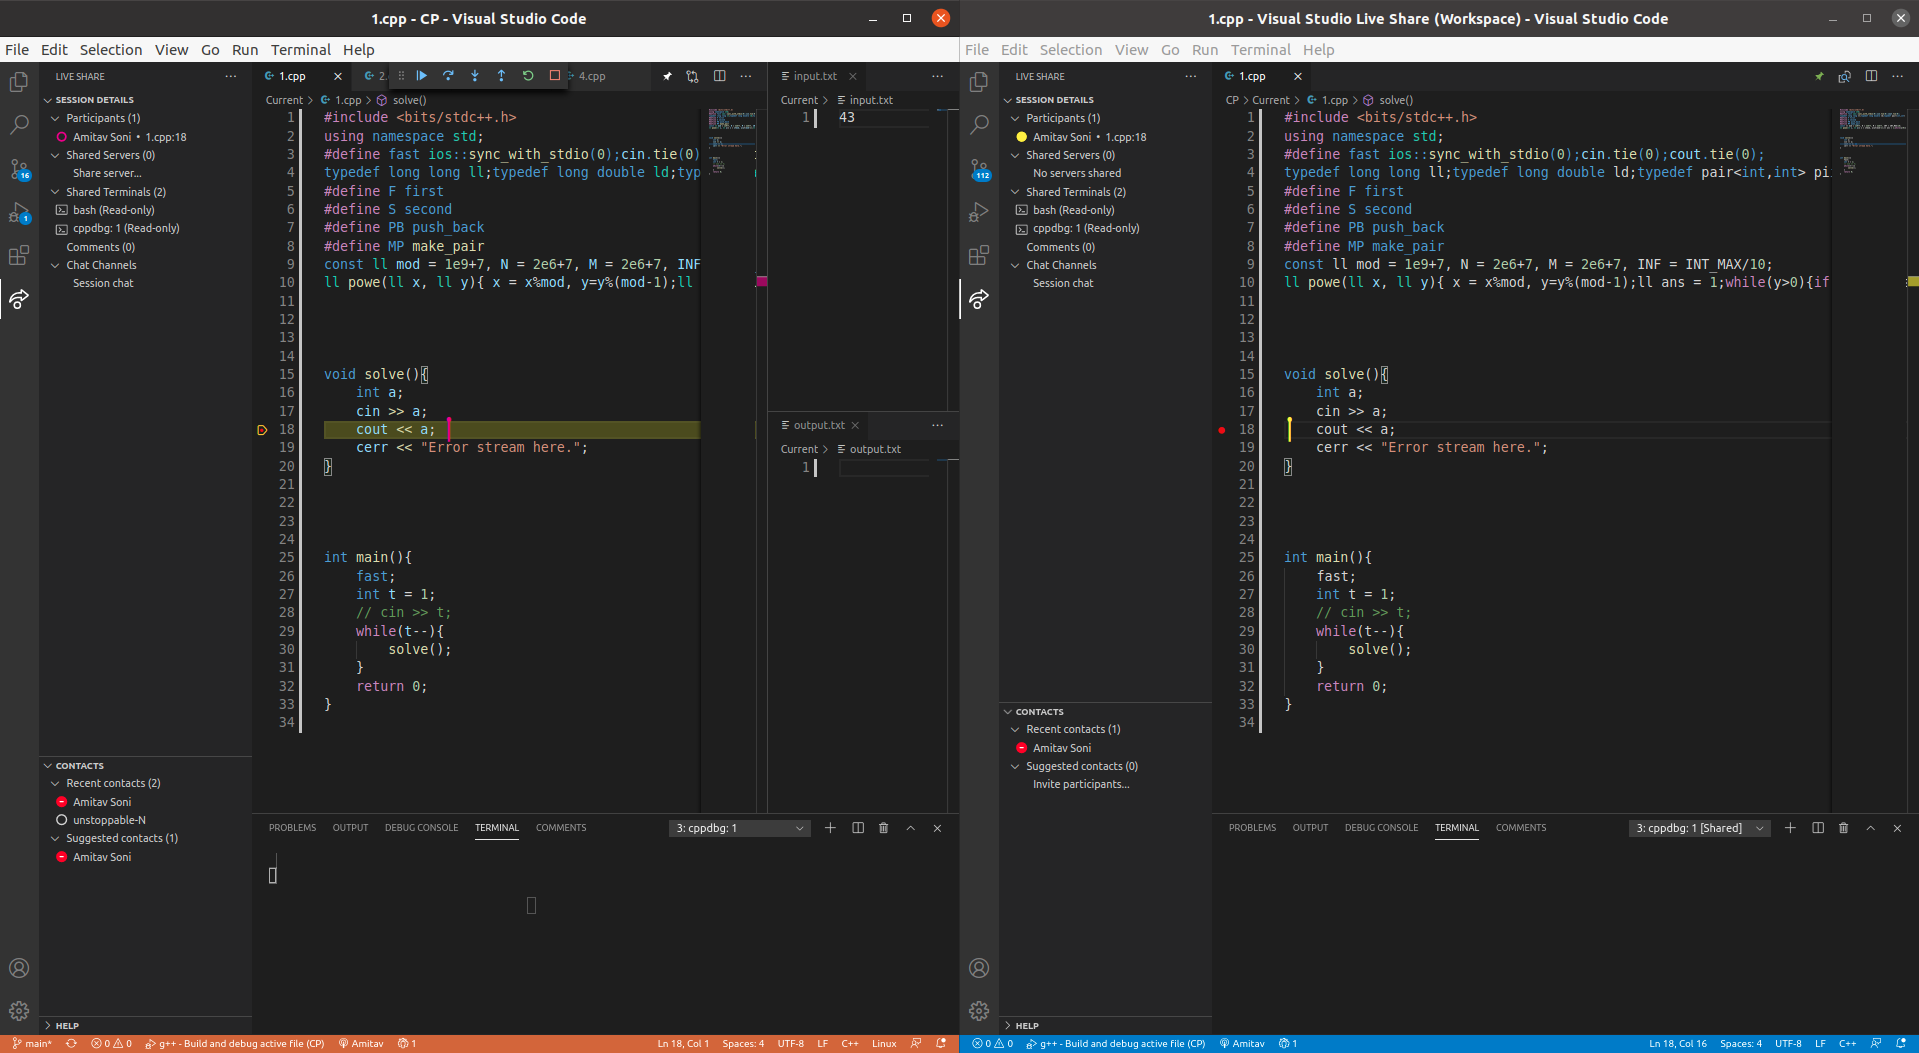Switch to the DEBUG CONSOLE tab
This screenshot has height=1053, width=1919.
point(421,828)
